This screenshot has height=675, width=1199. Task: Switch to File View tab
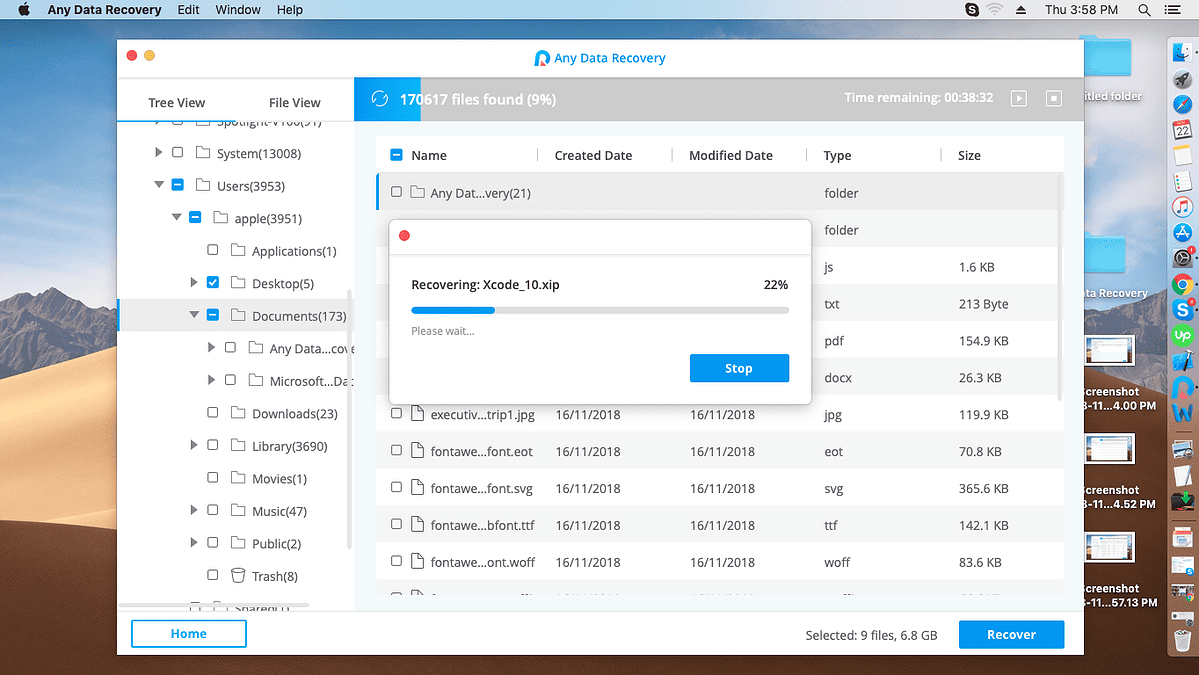(294, 102)
